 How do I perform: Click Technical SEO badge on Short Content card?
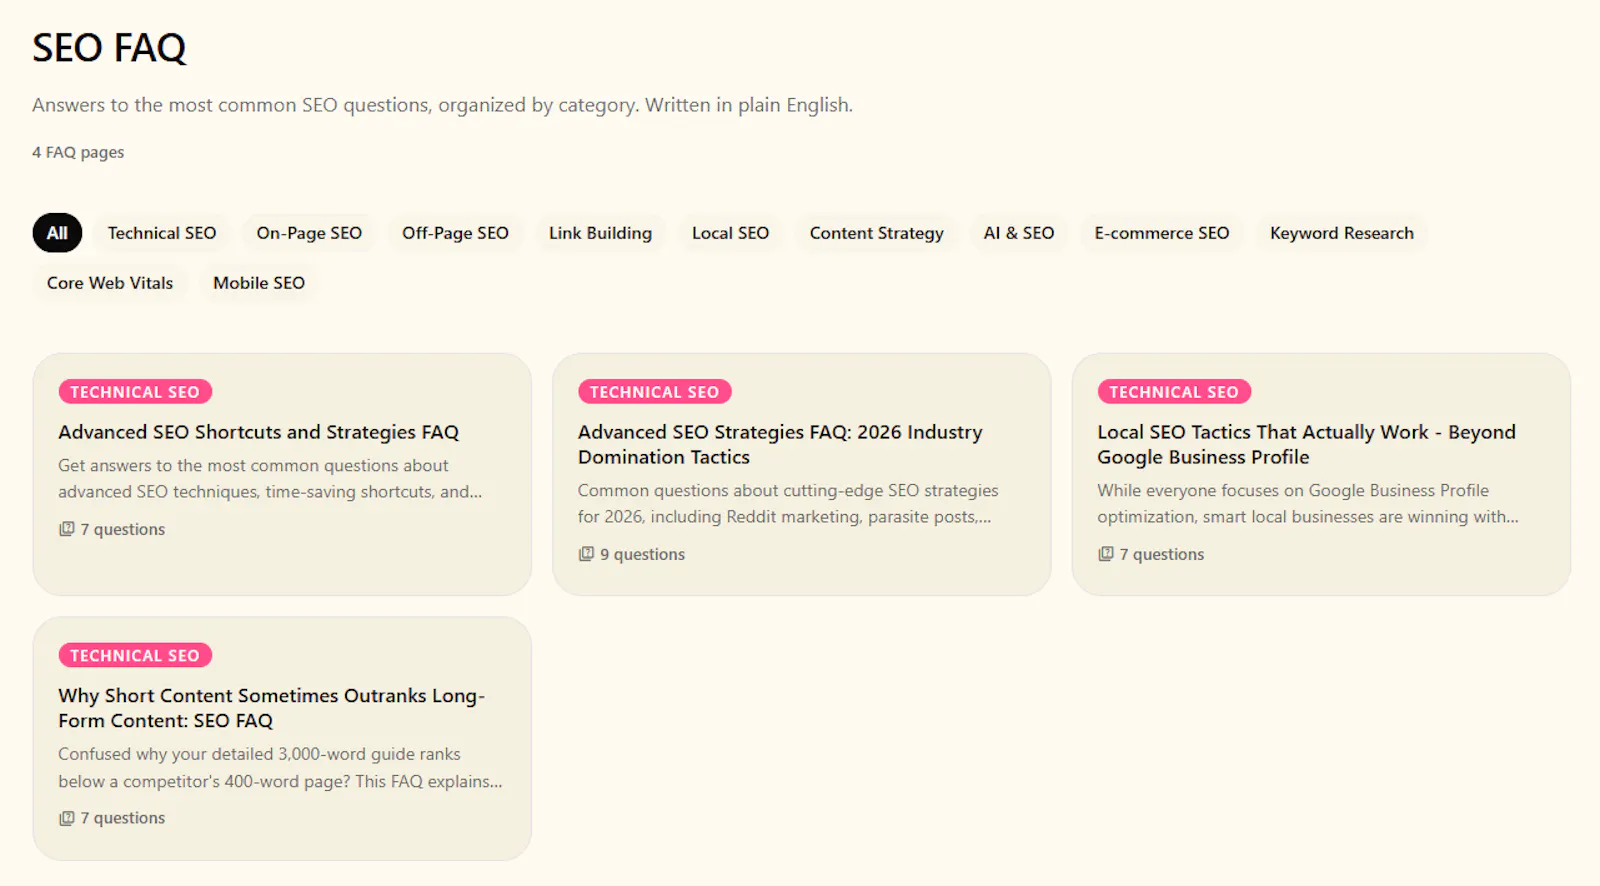point(135,655)
